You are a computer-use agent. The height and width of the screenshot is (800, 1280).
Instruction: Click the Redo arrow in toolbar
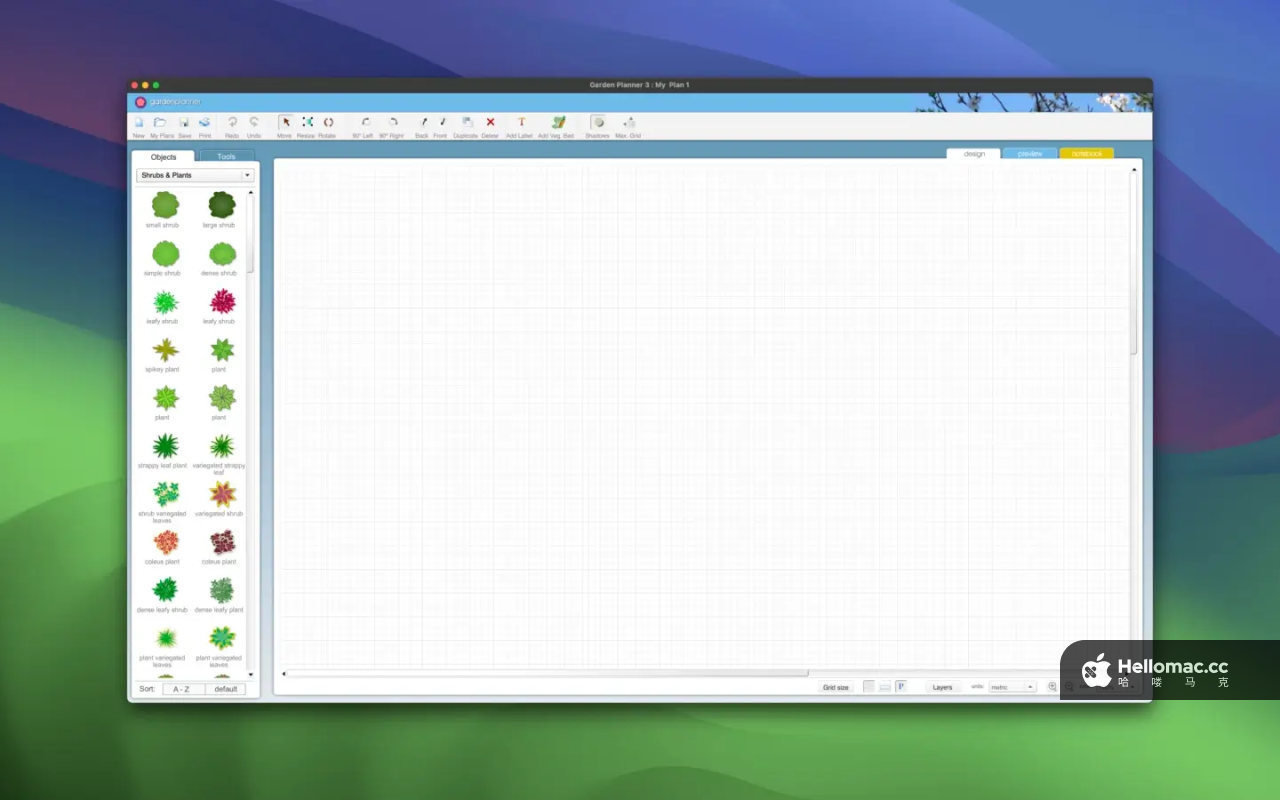point(232,122)
